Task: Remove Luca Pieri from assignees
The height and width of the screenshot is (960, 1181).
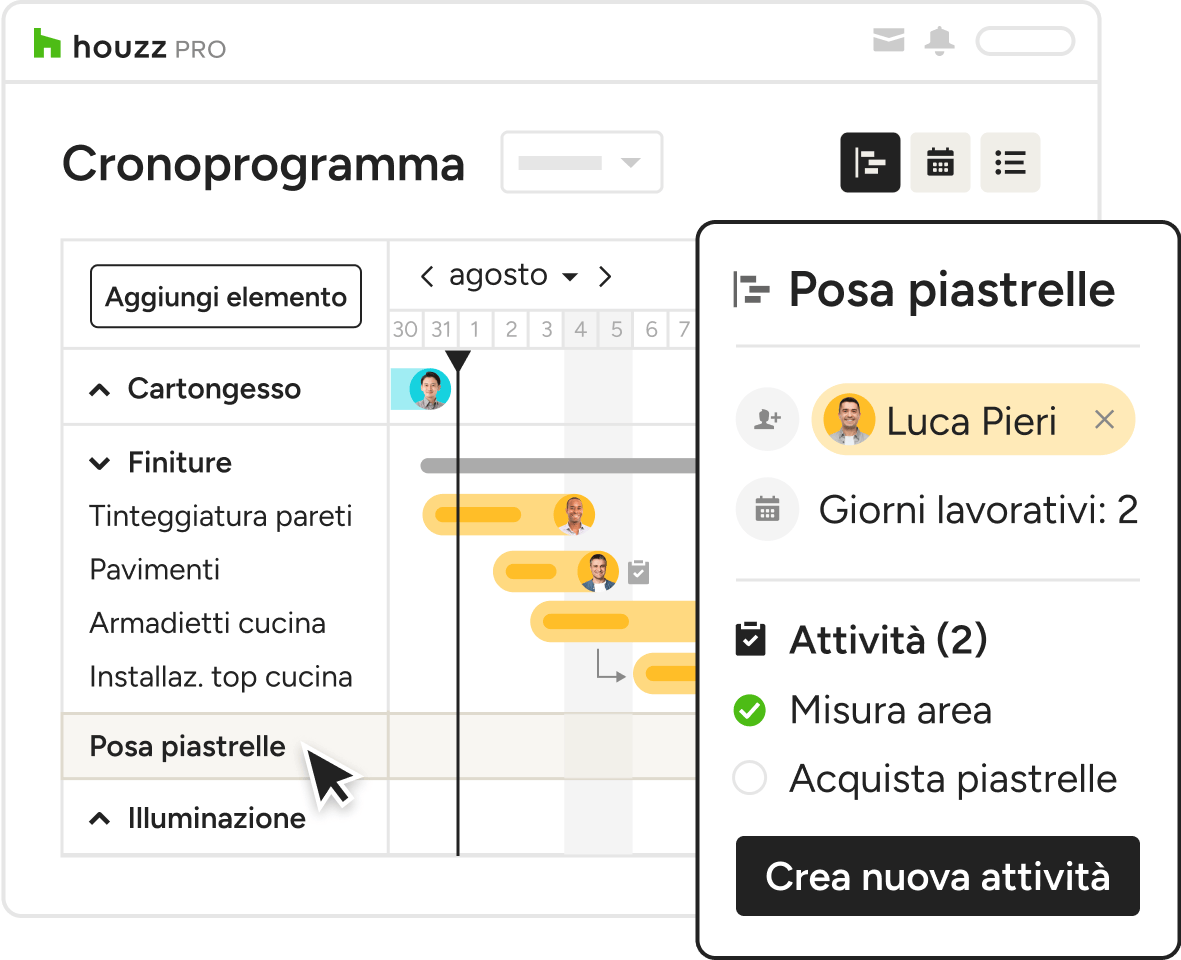Action: 1104,420
